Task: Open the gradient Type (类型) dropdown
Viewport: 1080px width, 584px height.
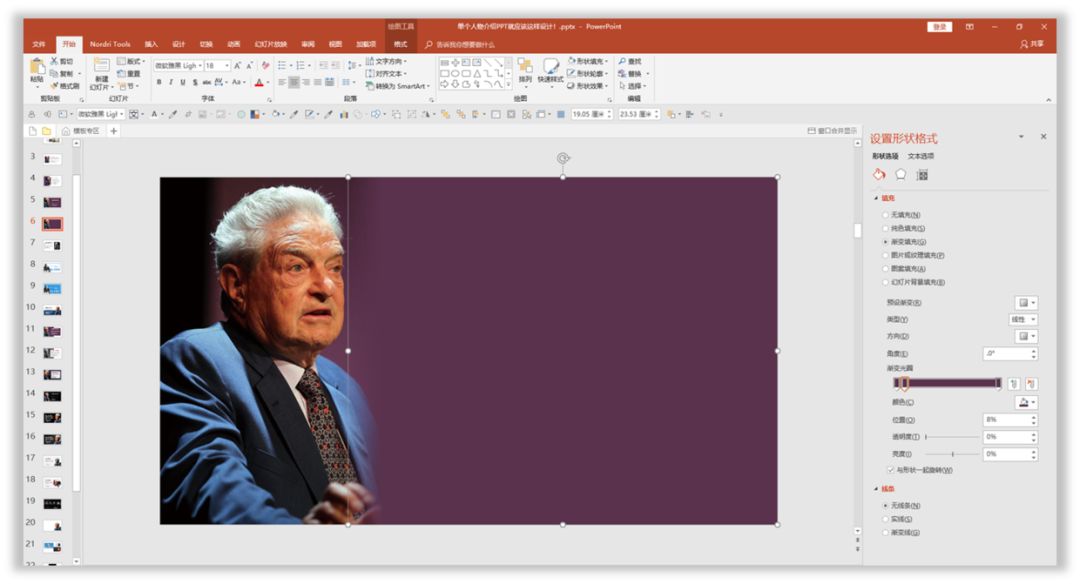Action: tap(1024, 320)
